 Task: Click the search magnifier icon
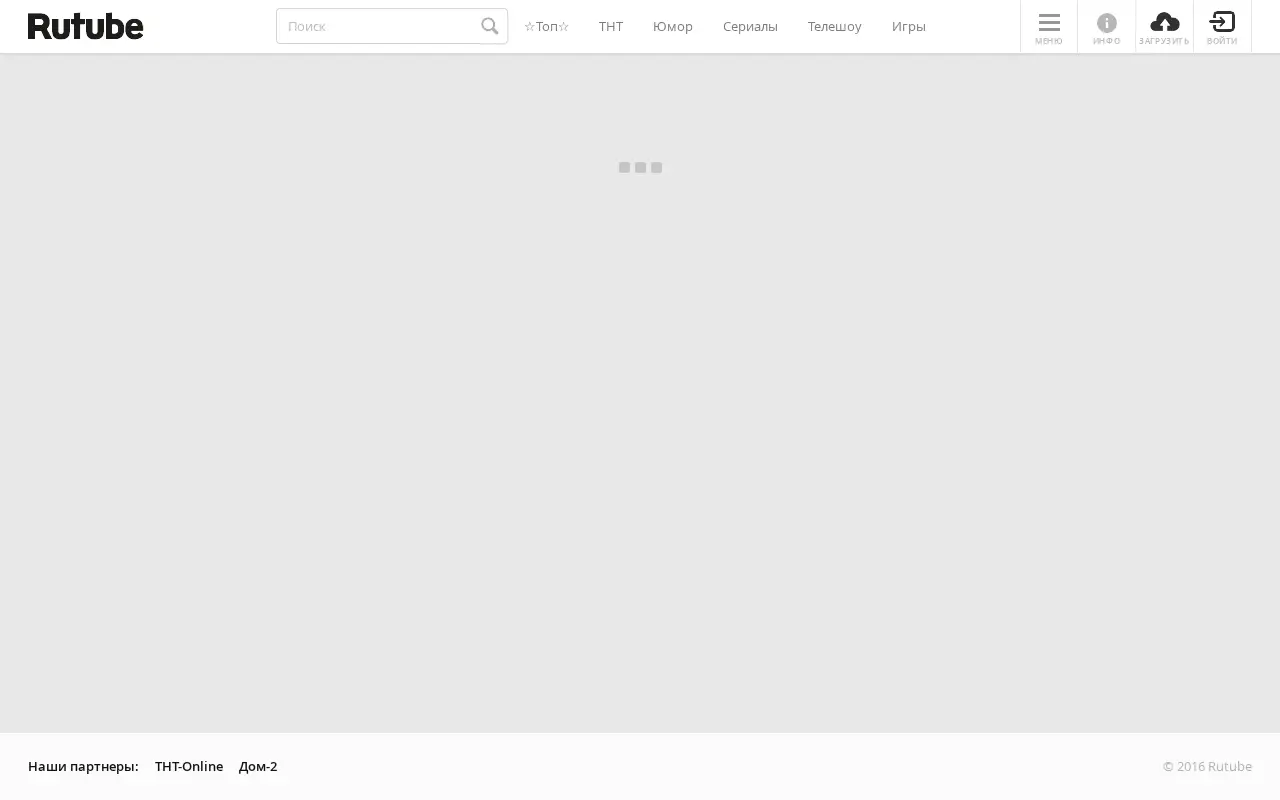(490, 26)
